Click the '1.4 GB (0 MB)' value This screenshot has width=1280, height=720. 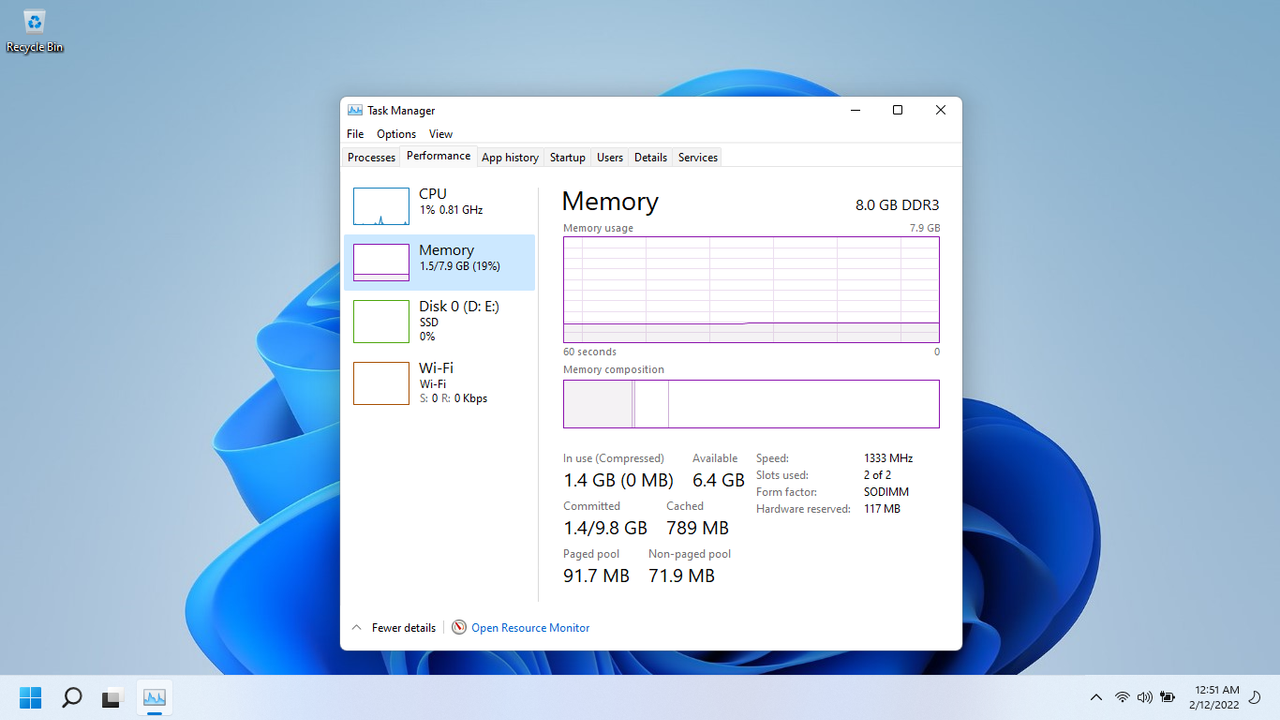point(618,480)
